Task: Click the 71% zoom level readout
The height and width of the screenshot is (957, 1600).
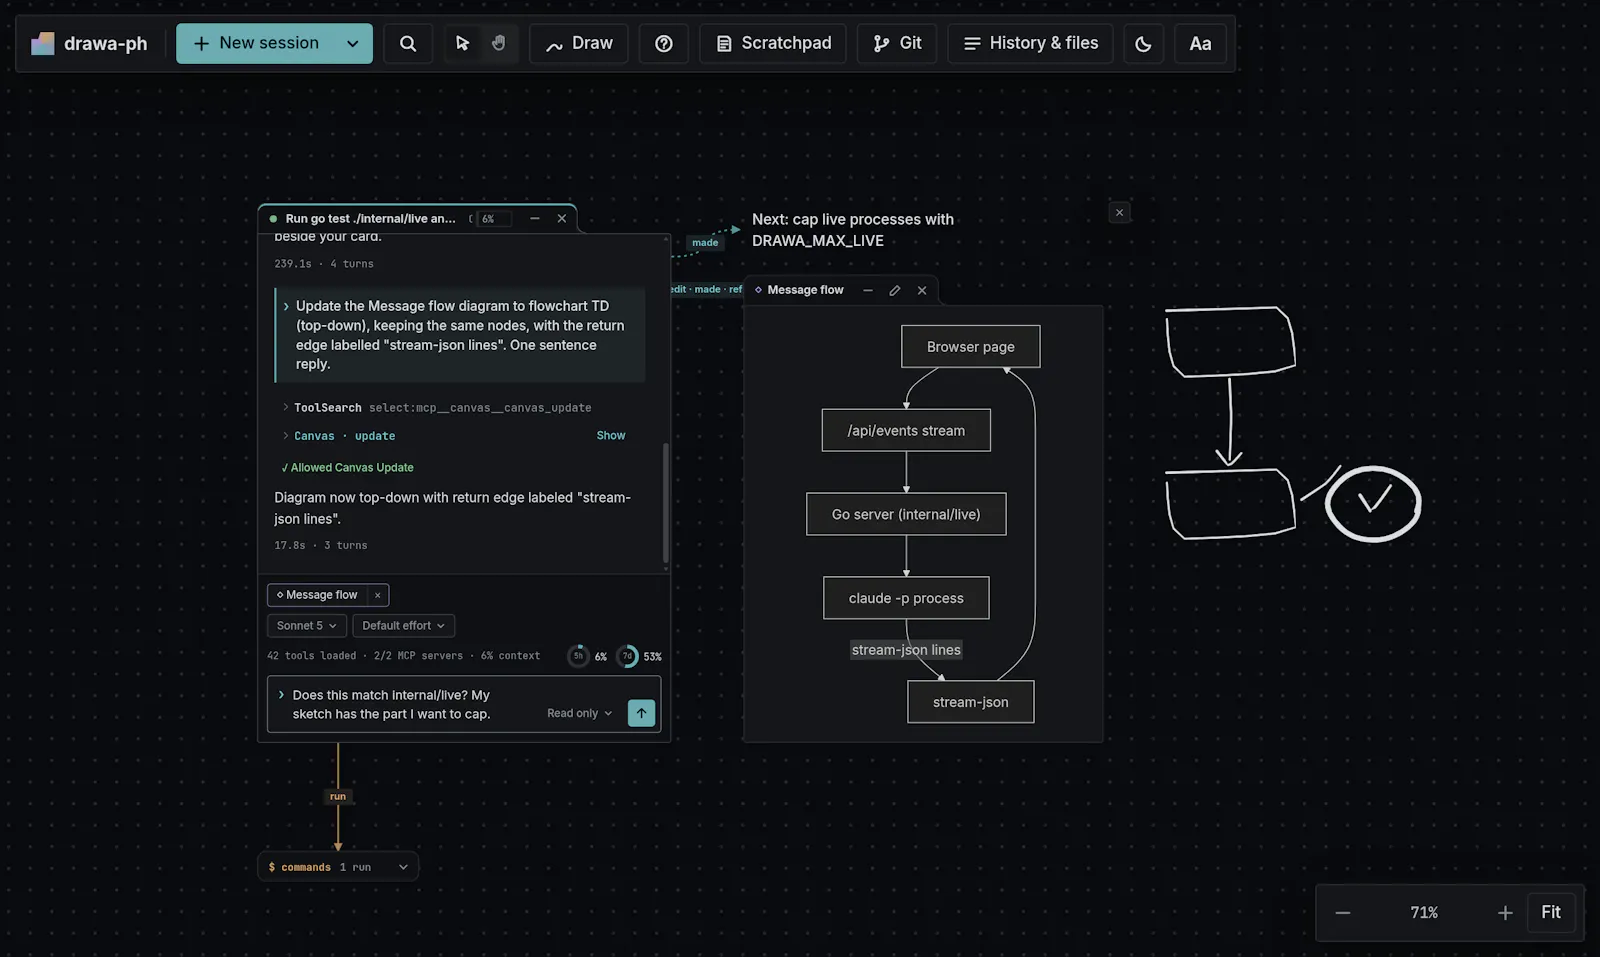Action: click(1424, 913)
